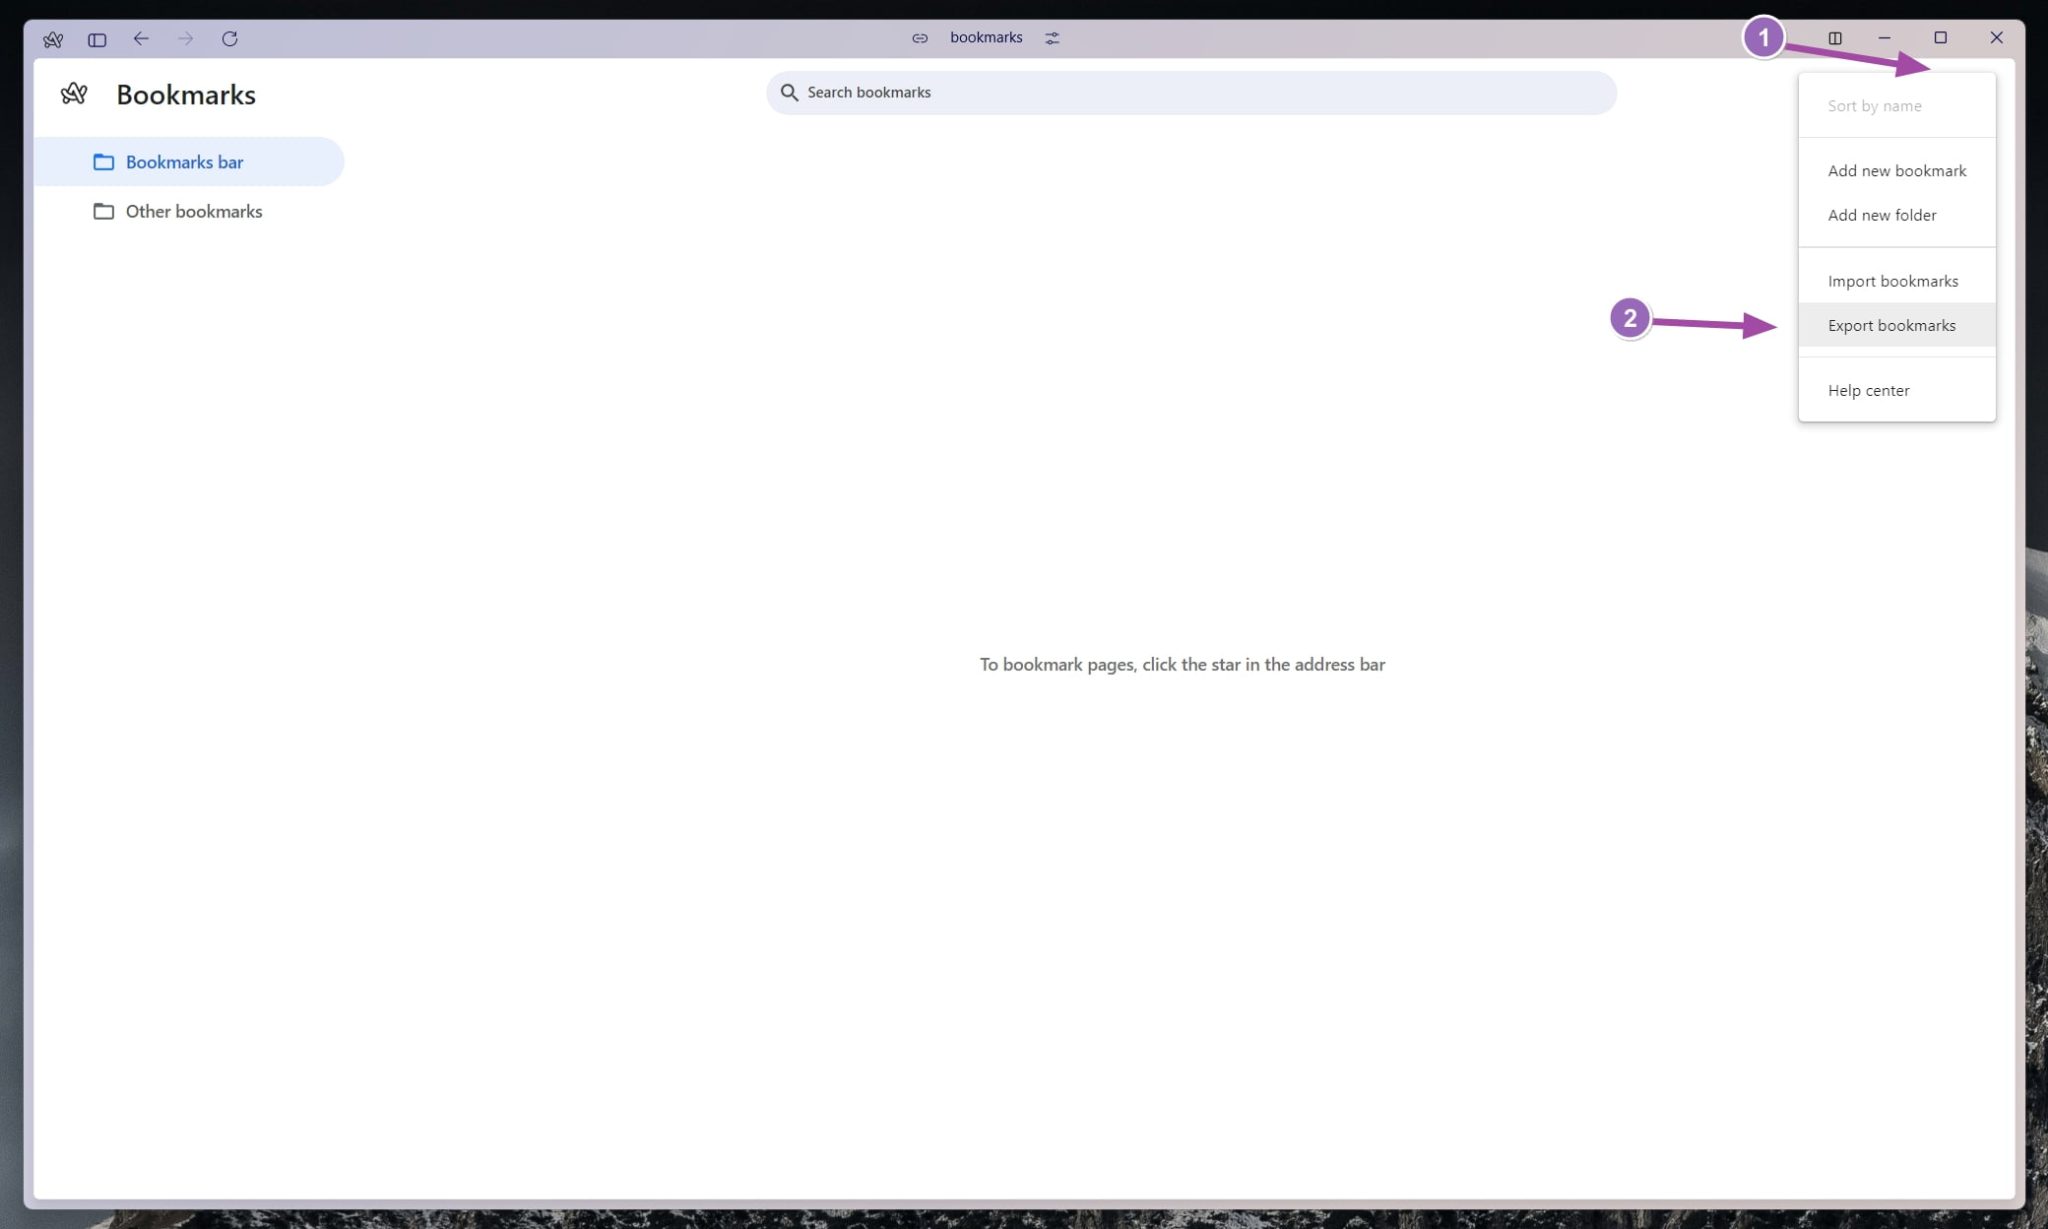This screenshot has width=2048, height=1229.
Task: Click the bookmarks address bar text
Action: [986, 37]
